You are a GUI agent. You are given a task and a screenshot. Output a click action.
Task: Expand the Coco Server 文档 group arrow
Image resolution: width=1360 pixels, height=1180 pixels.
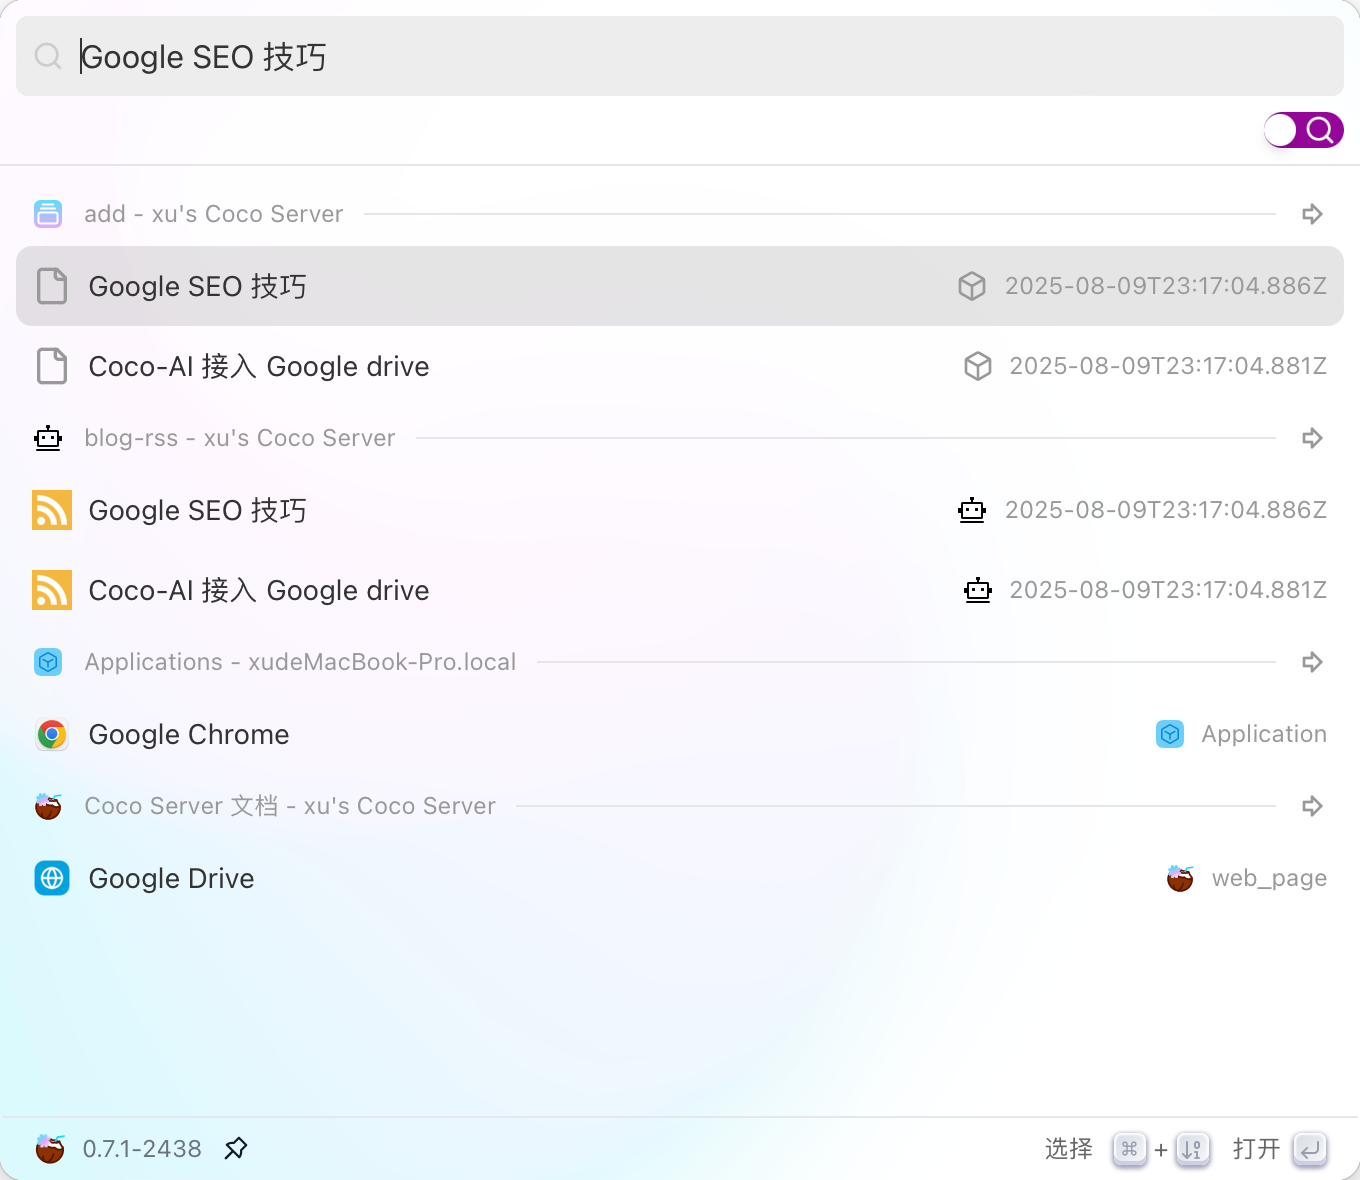point(1312,806)
